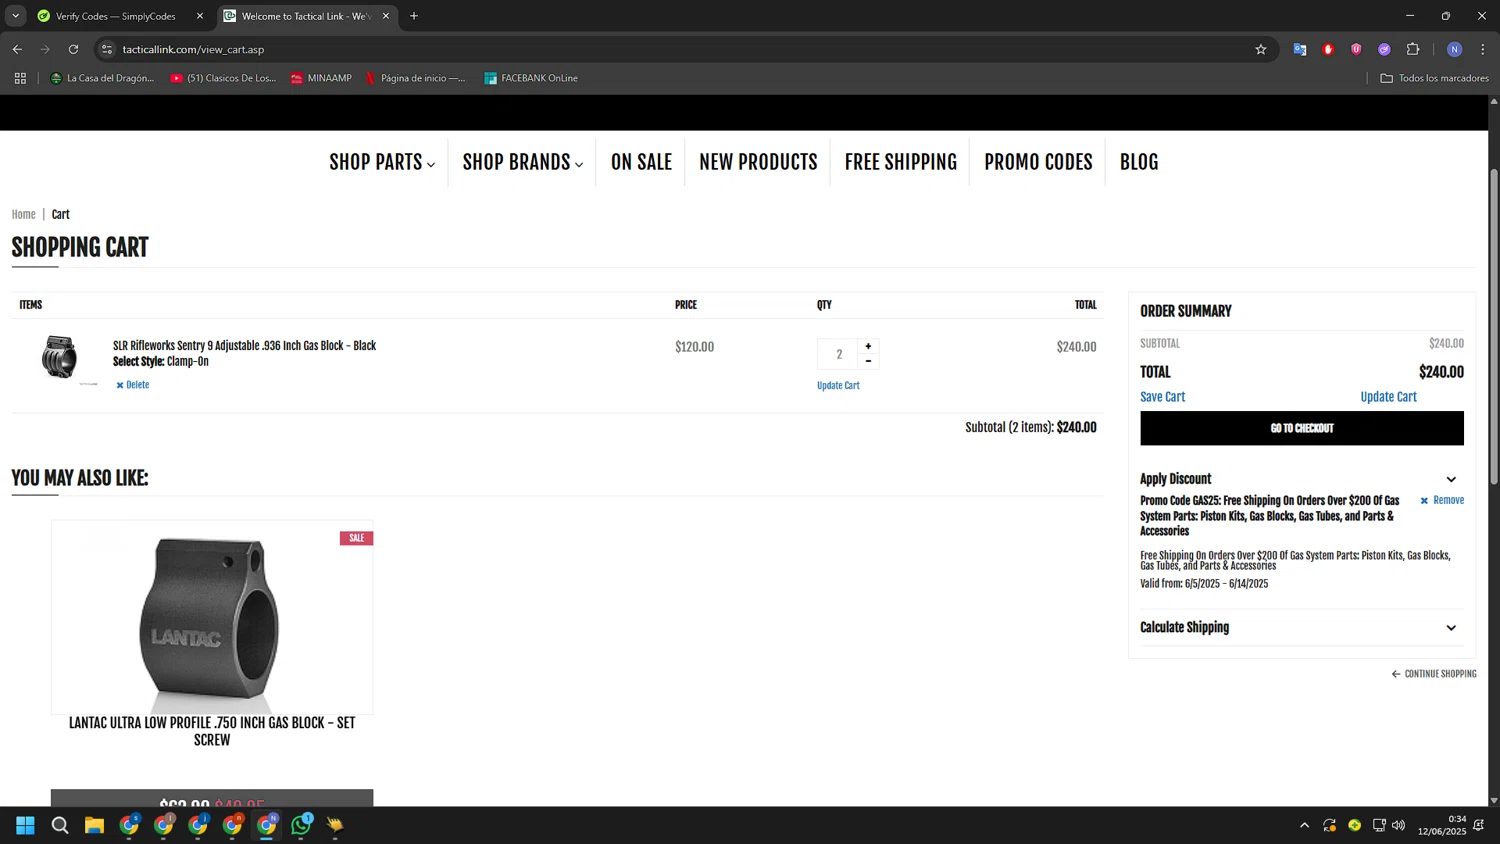
Task: Bookmark this page with the star icon
Action: 1261,49
